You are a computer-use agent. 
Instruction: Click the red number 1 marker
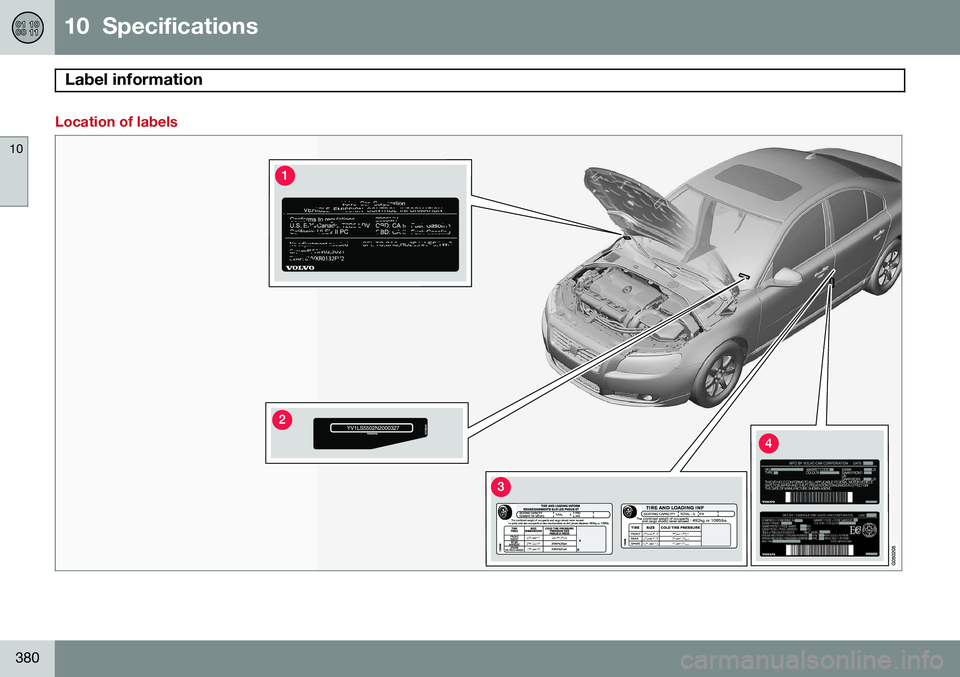285,176
